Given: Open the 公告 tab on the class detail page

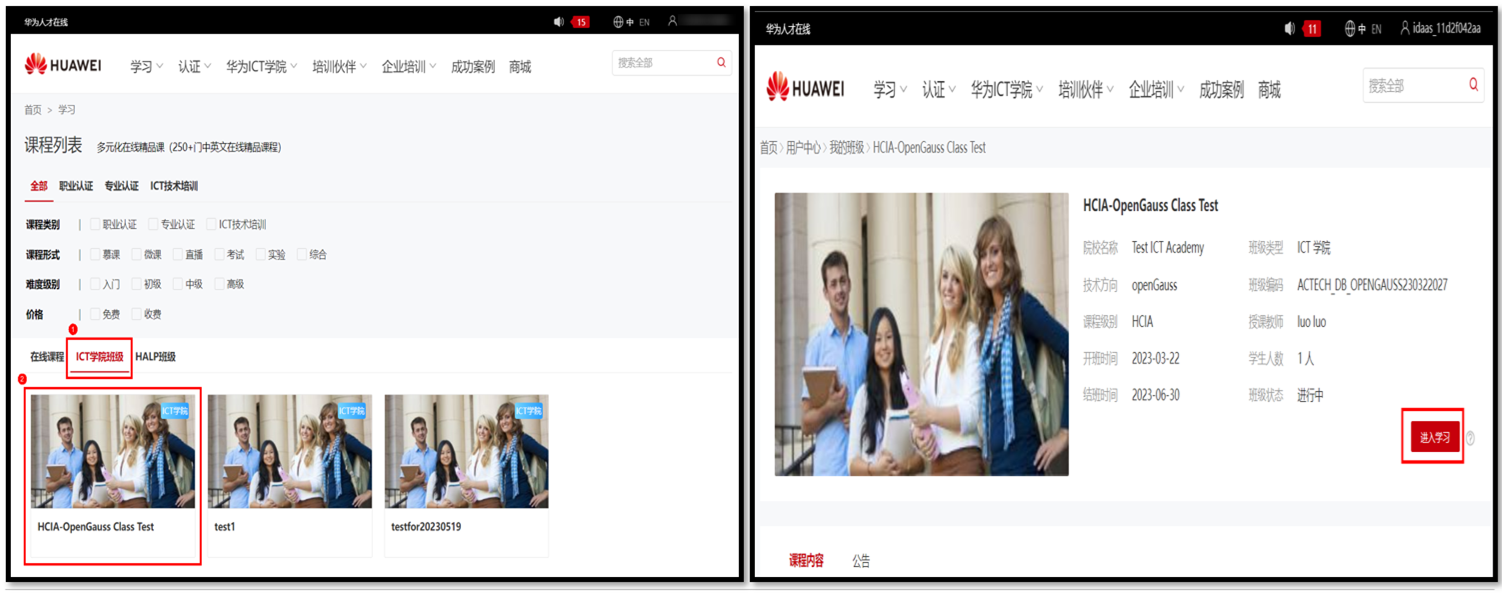Looking at the screenshot, I should (861, 561).
